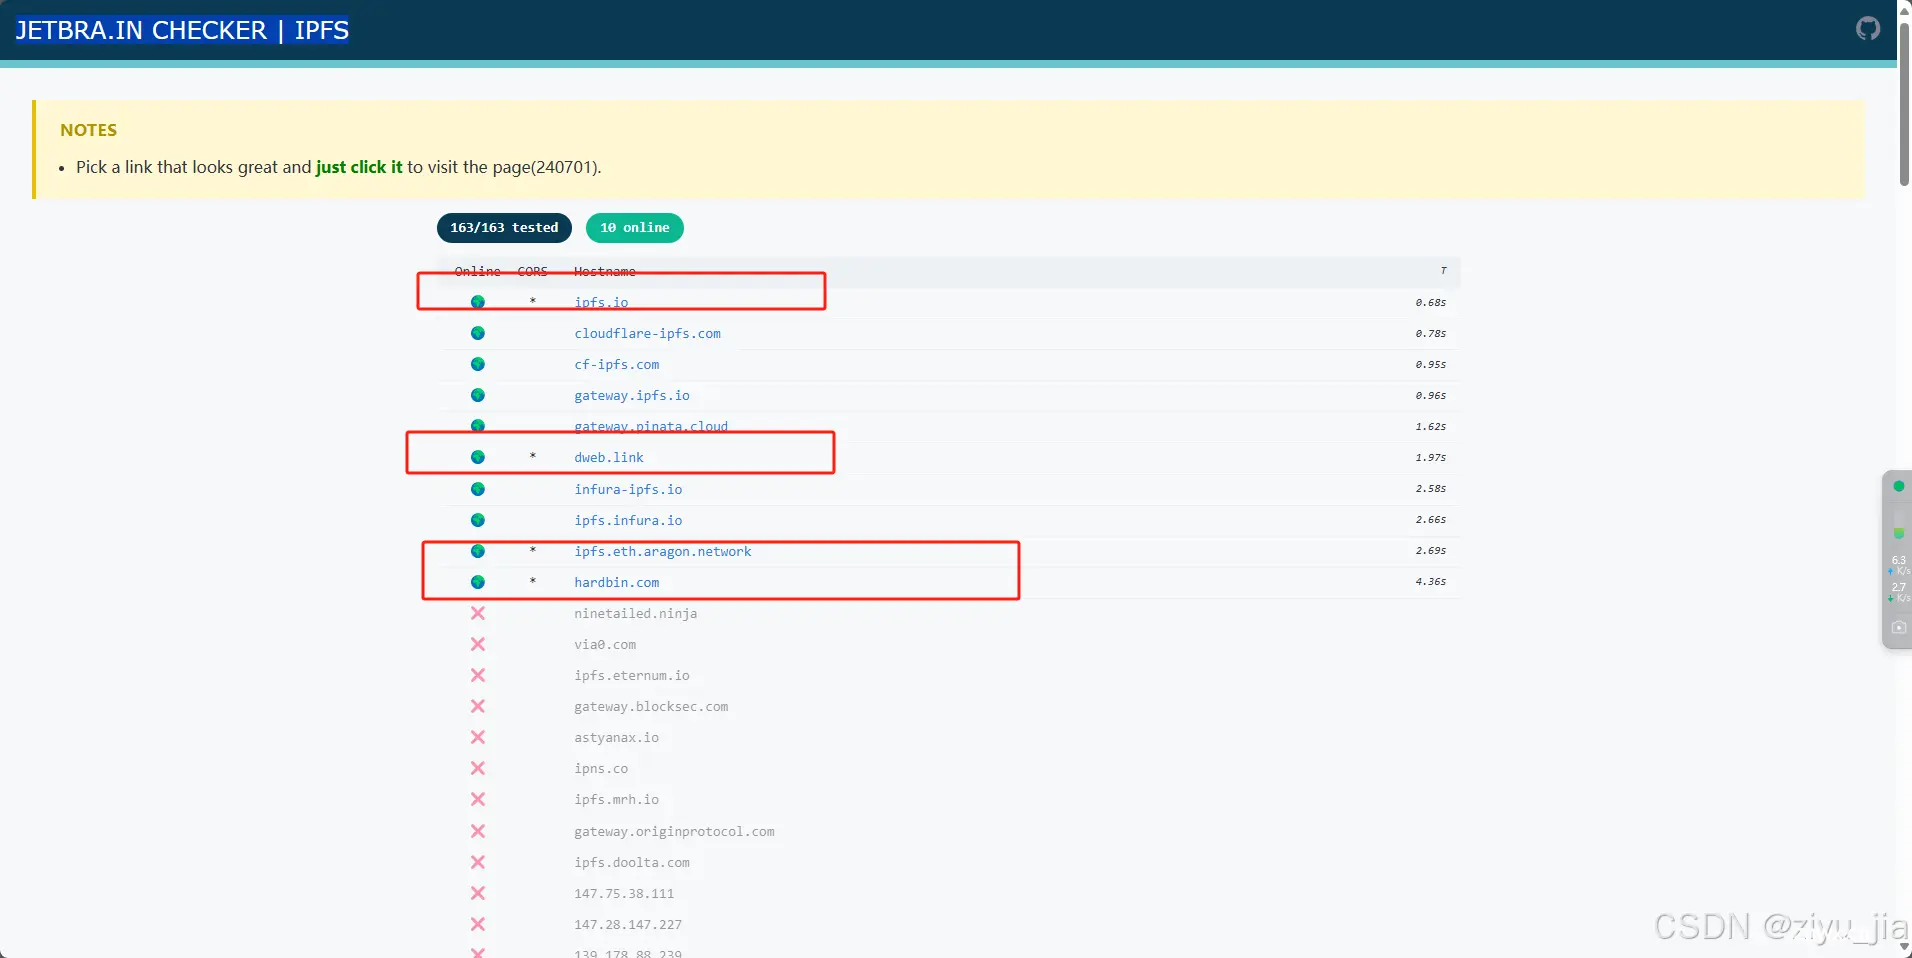Click offline X icon for ipfs.mrh.io

(x=478, y=799)
